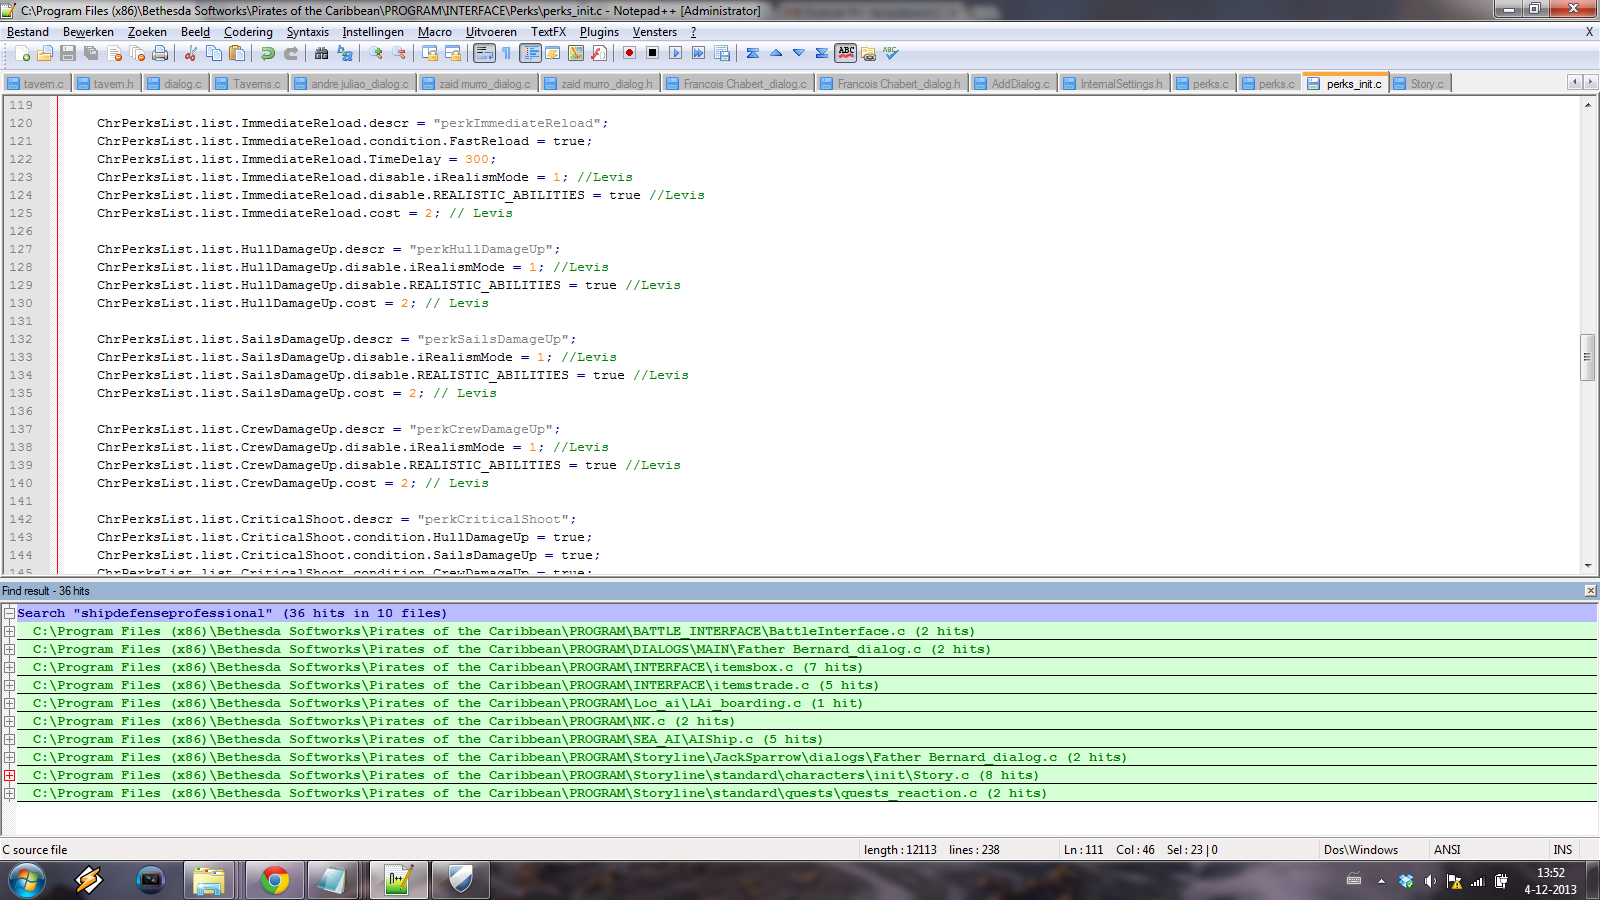Click the Open file toolbar icon
Screen dimensions: 1600x900
point(45,53)
